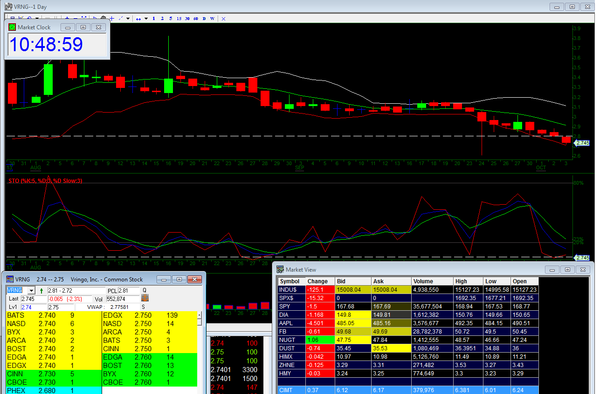
Task: Click the green up-arrow tick indicator
Action: (41, 291)
